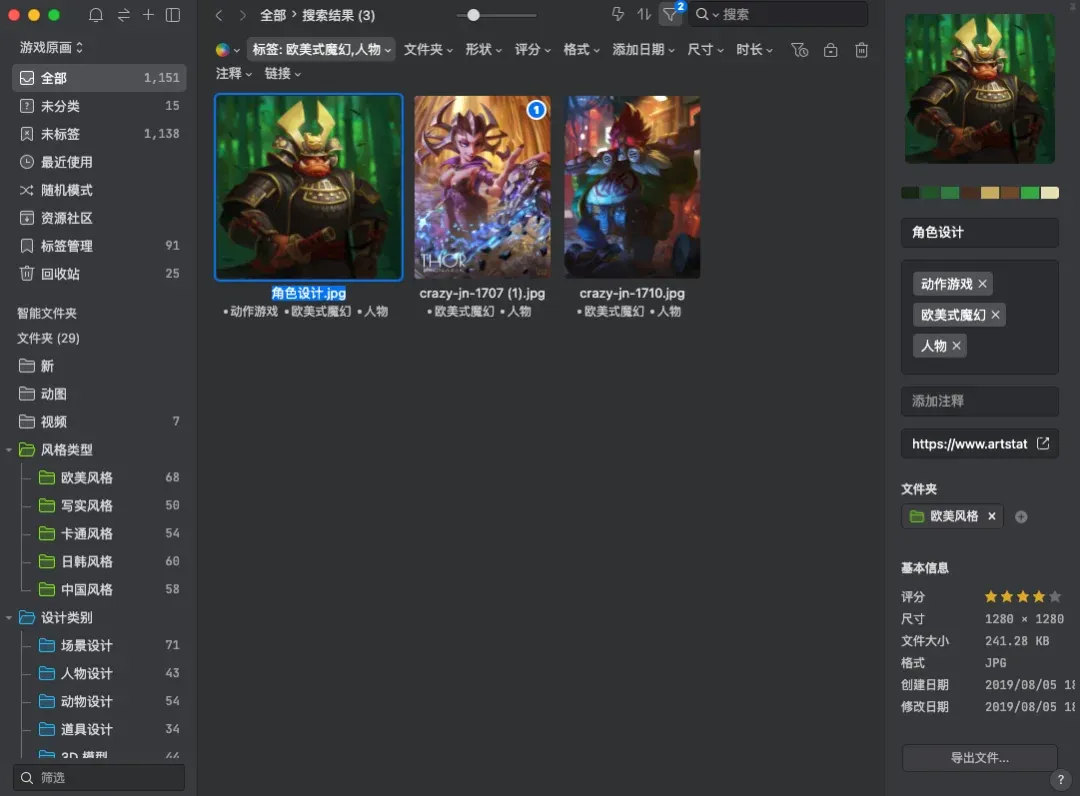Image resolution: width=1080 pixels, height=796 pixels.
Task: Click the lock filter icon
Action: point(831,50)
